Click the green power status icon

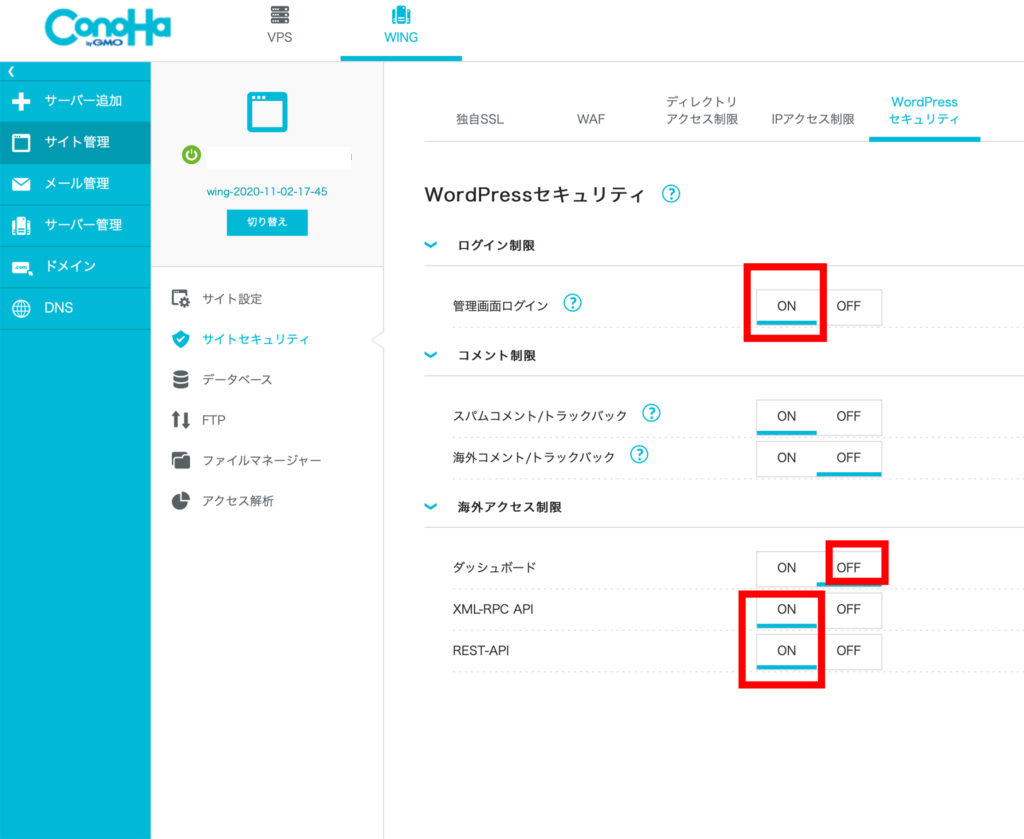click(x=191, y=155)
